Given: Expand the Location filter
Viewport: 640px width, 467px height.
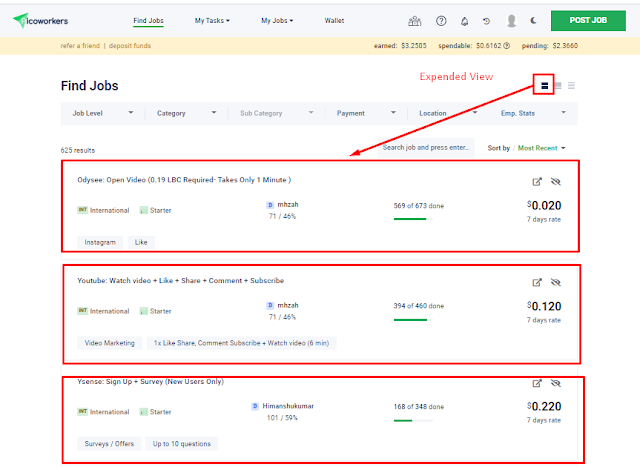Looking at the screenshot, I should point(448,113).
